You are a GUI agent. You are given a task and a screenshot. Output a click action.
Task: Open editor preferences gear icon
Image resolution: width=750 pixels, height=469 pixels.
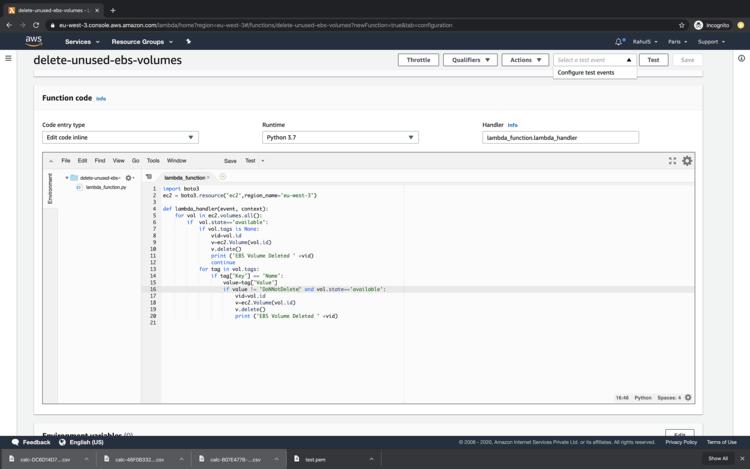pyautogui.click(x=687, y=160)
